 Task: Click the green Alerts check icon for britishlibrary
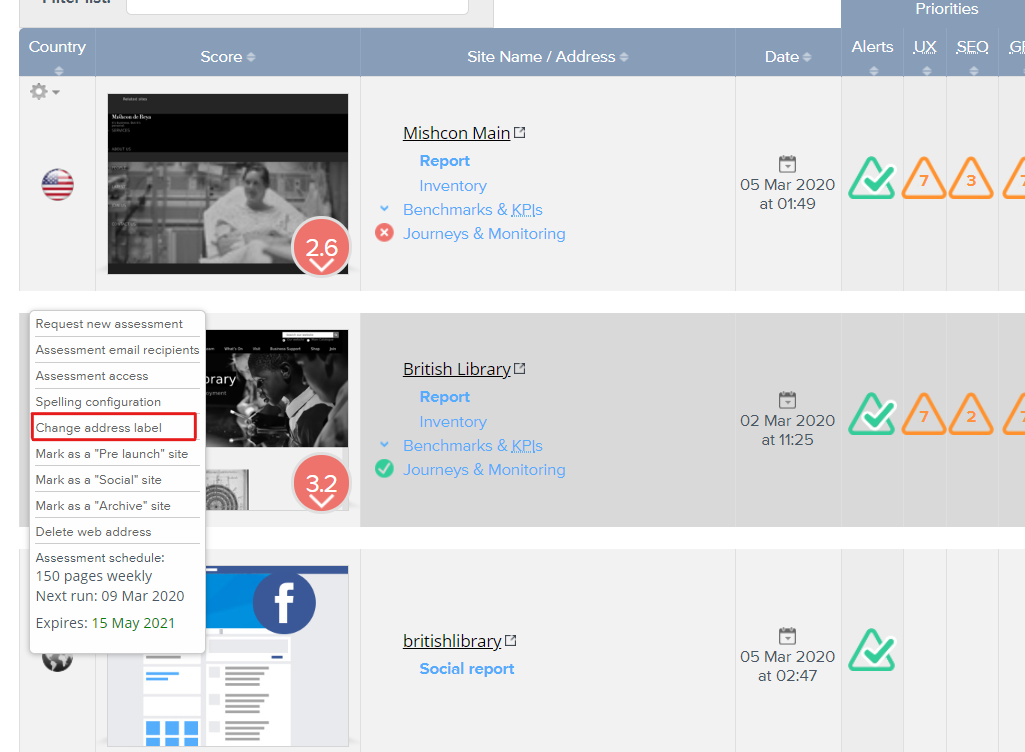tap(872, 650)
